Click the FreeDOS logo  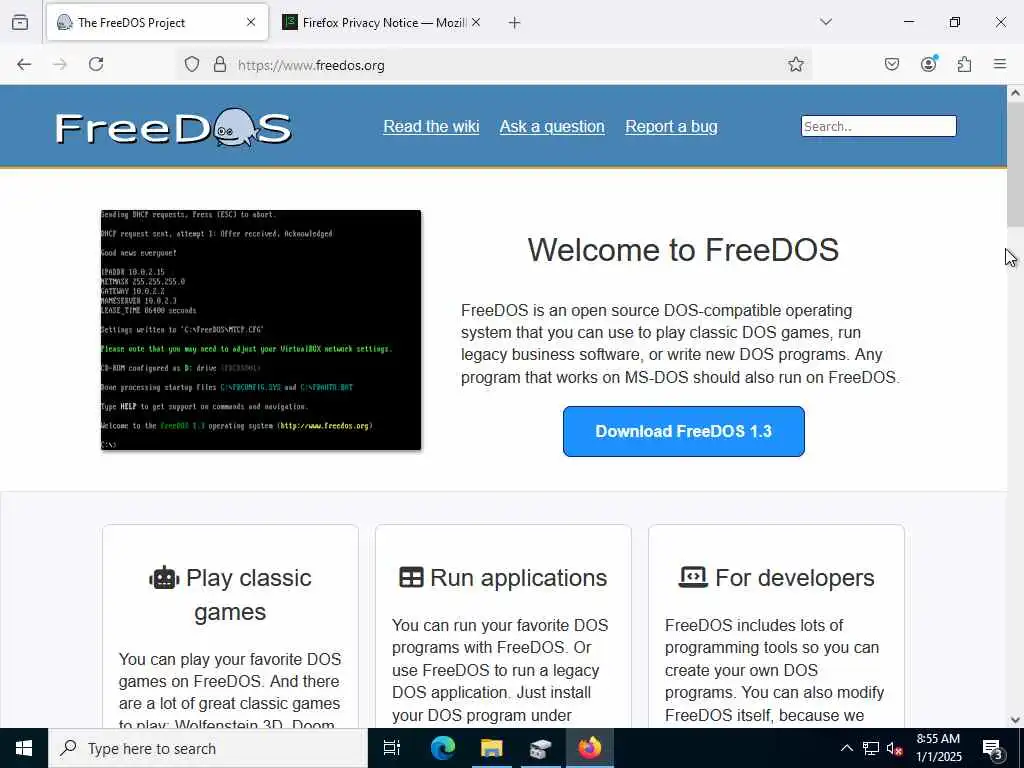pos(173,127)
